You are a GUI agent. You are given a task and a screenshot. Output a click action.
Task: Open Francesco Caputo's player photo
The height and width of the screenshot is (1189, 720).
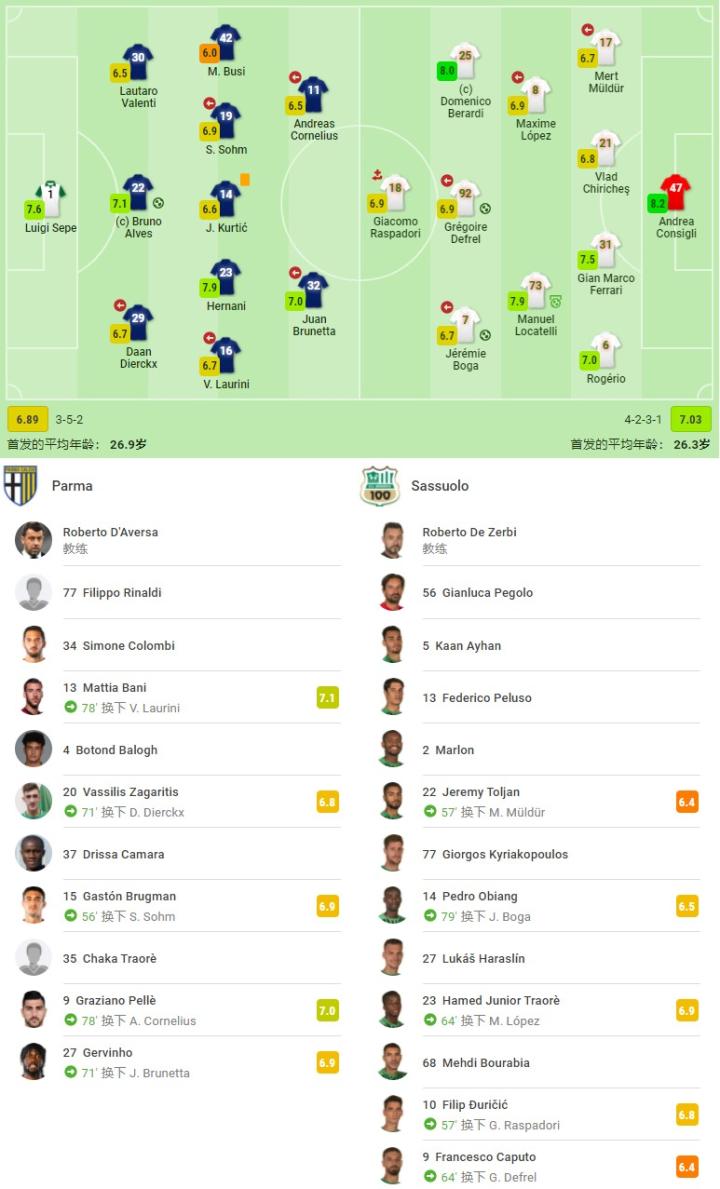pos(393,1167)
